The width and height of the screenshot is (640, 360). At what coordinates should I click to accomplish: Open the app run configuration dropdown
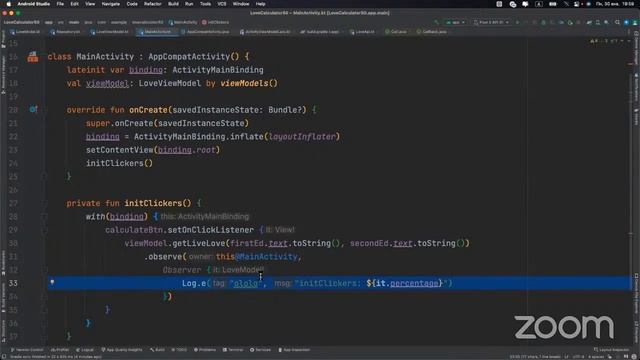coord(456,22)
